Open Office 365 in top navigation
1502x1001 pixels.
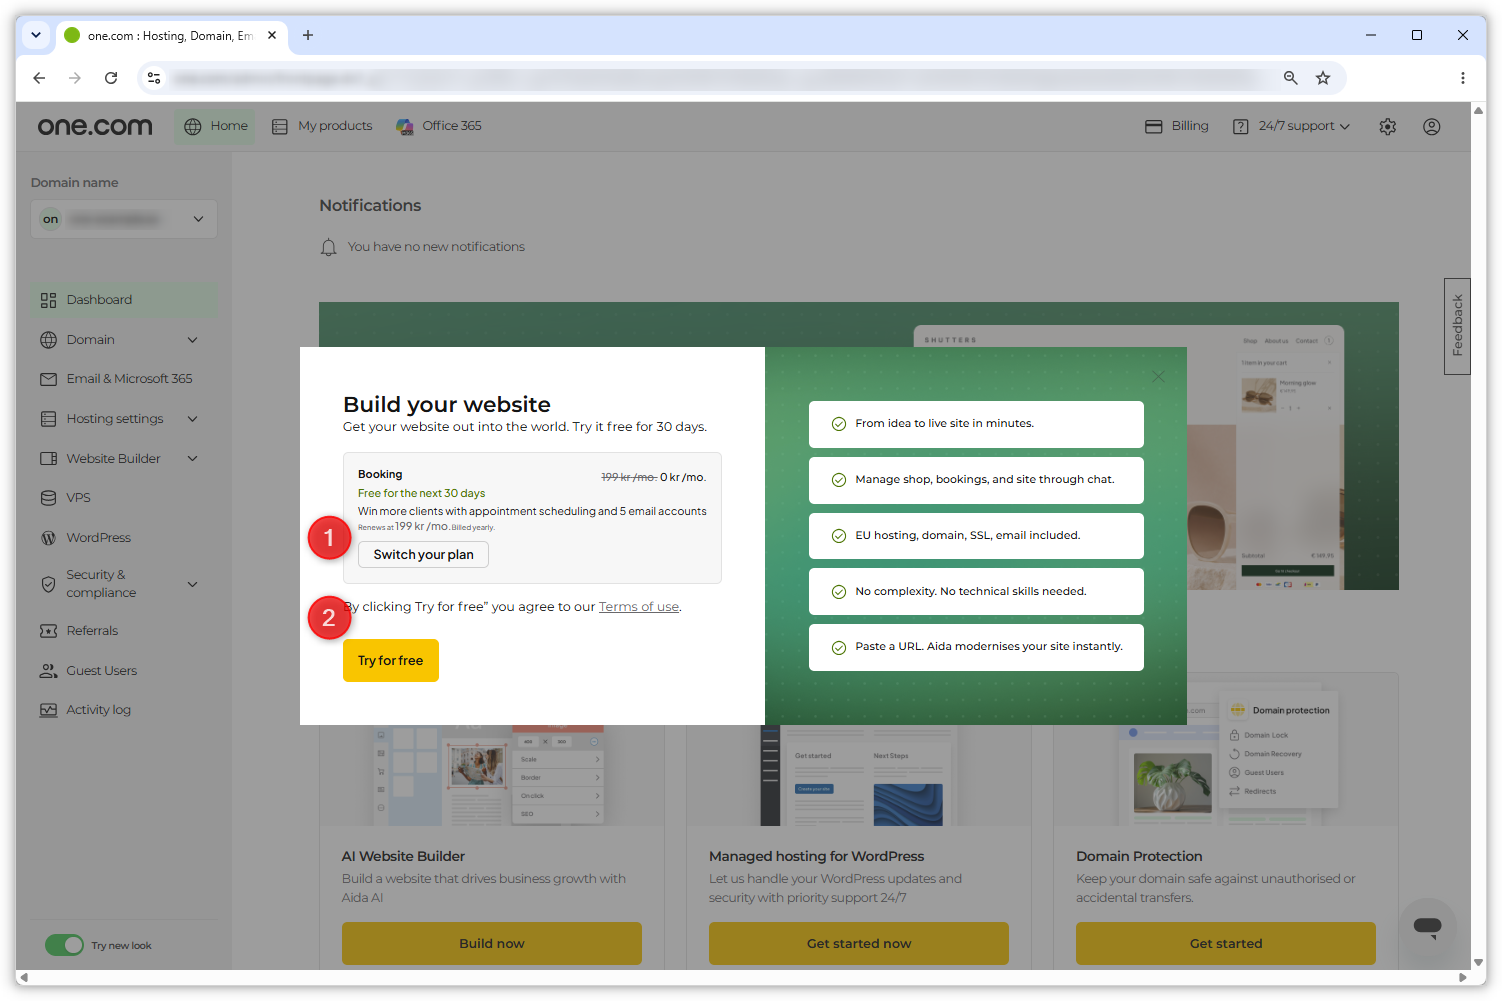coord(439,126)
